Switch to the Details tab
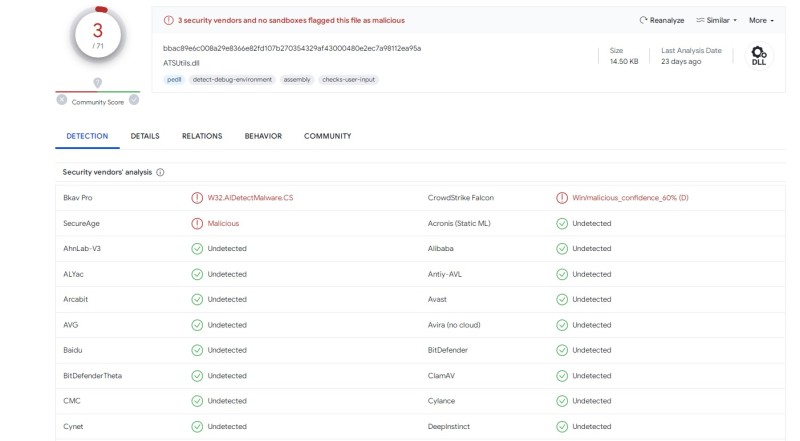The width and height of the screenshot is (800, 441). click(145, 136)
